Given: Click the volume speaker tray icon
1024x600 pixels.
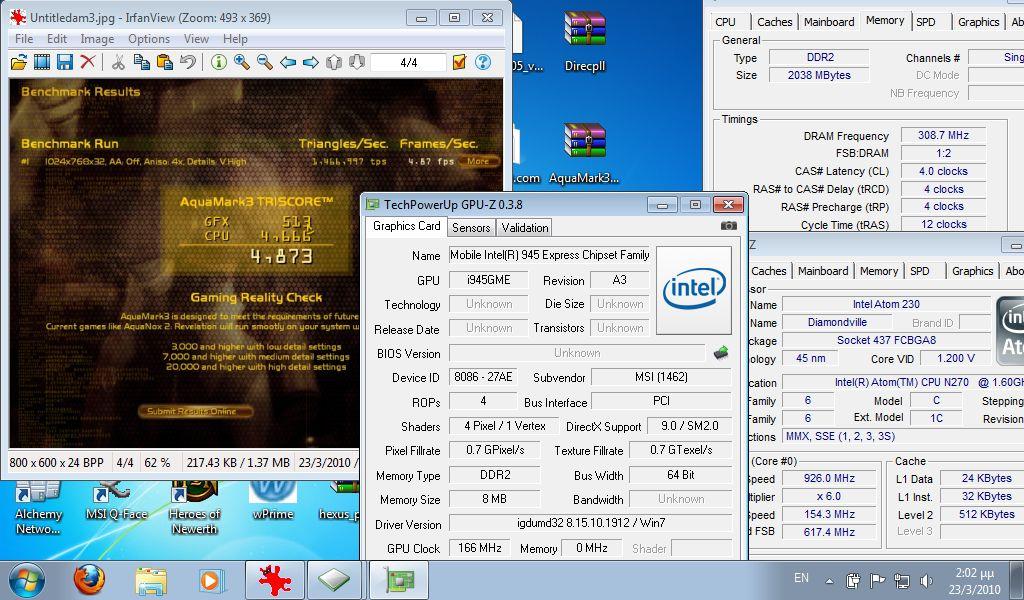Looking at the screenshot, I should 926,580.
